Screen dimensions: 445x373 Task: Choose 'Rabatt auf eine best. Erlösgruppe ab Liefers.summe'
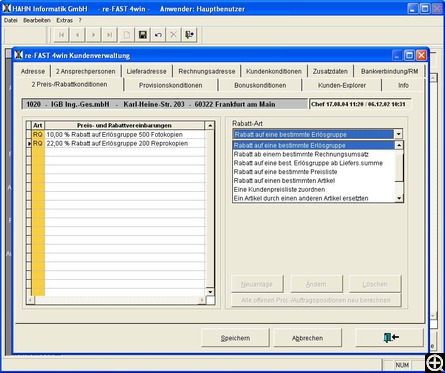313,163
